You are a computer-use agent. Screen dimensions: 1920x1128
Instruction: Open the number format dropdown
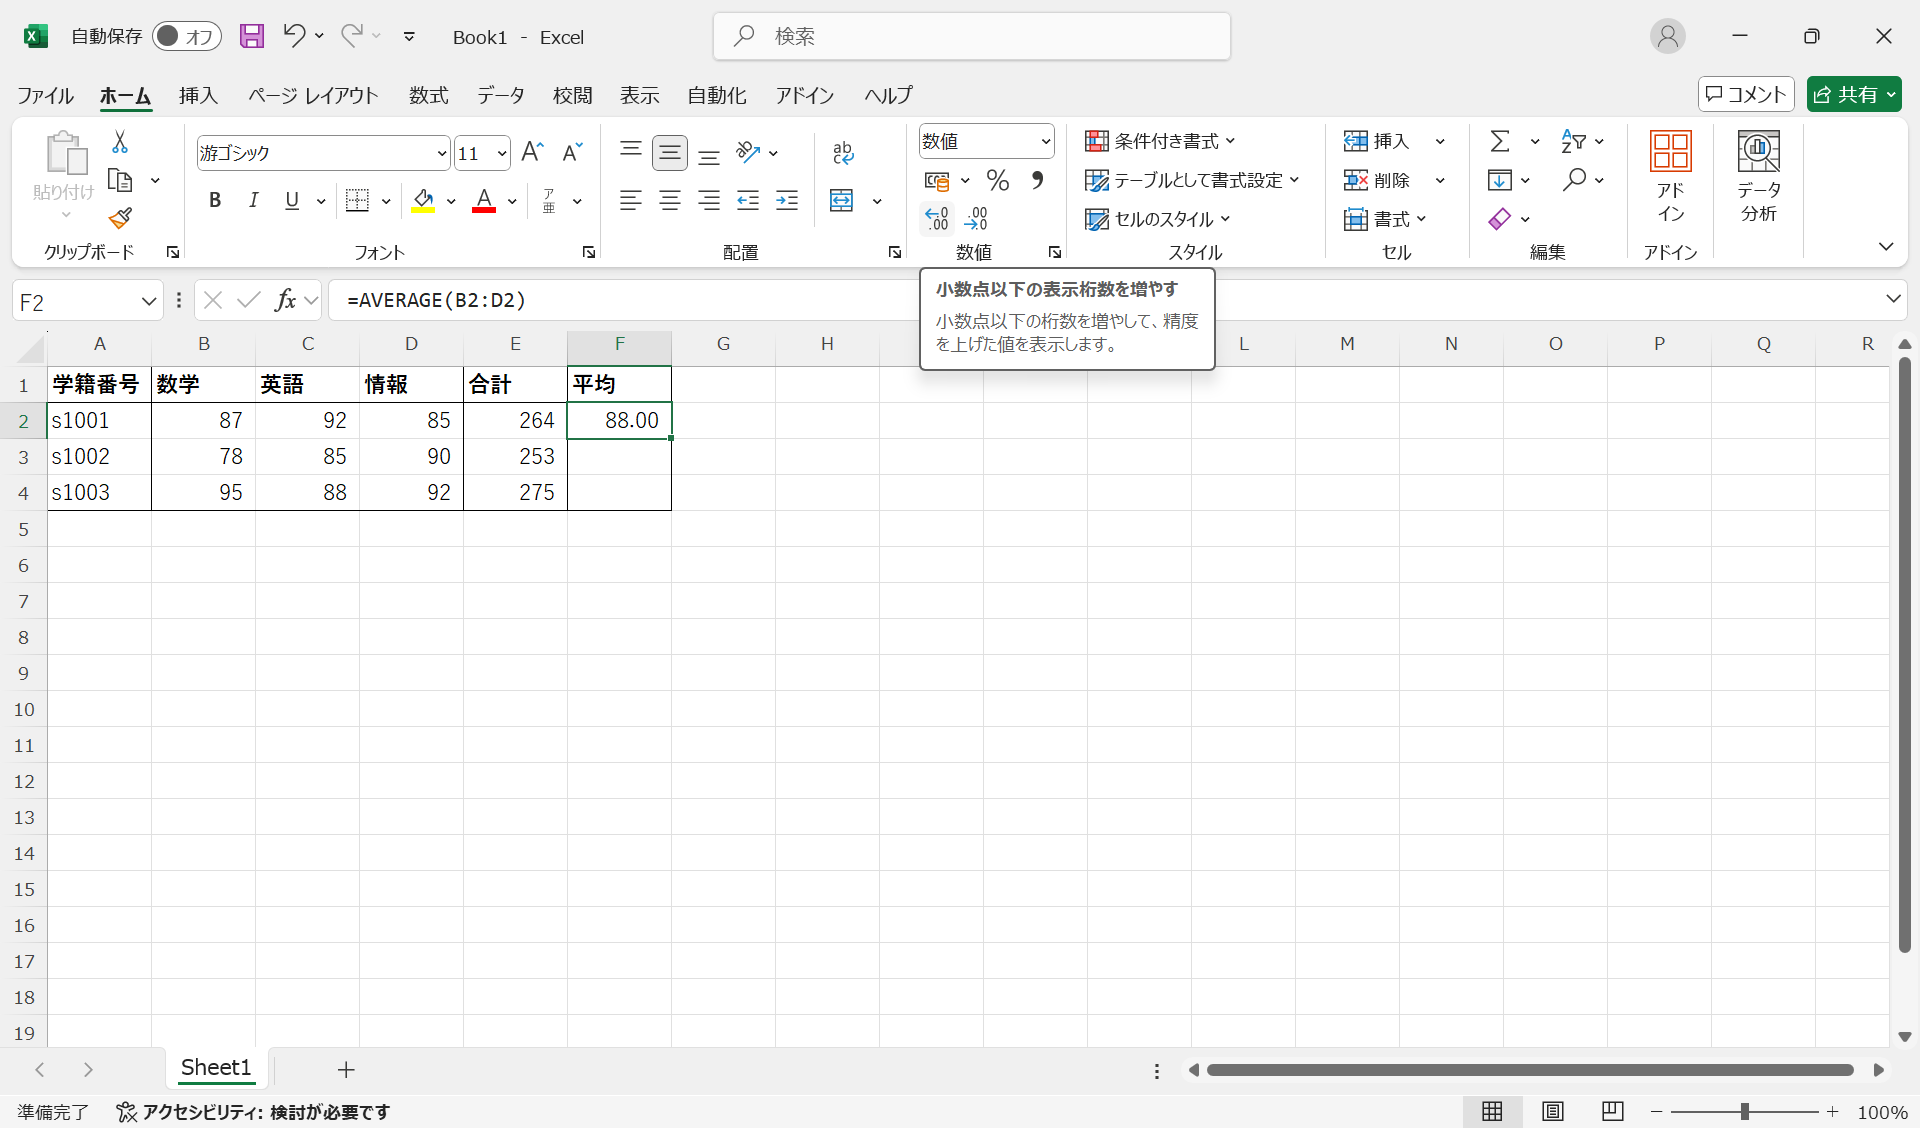[1045, 141]
